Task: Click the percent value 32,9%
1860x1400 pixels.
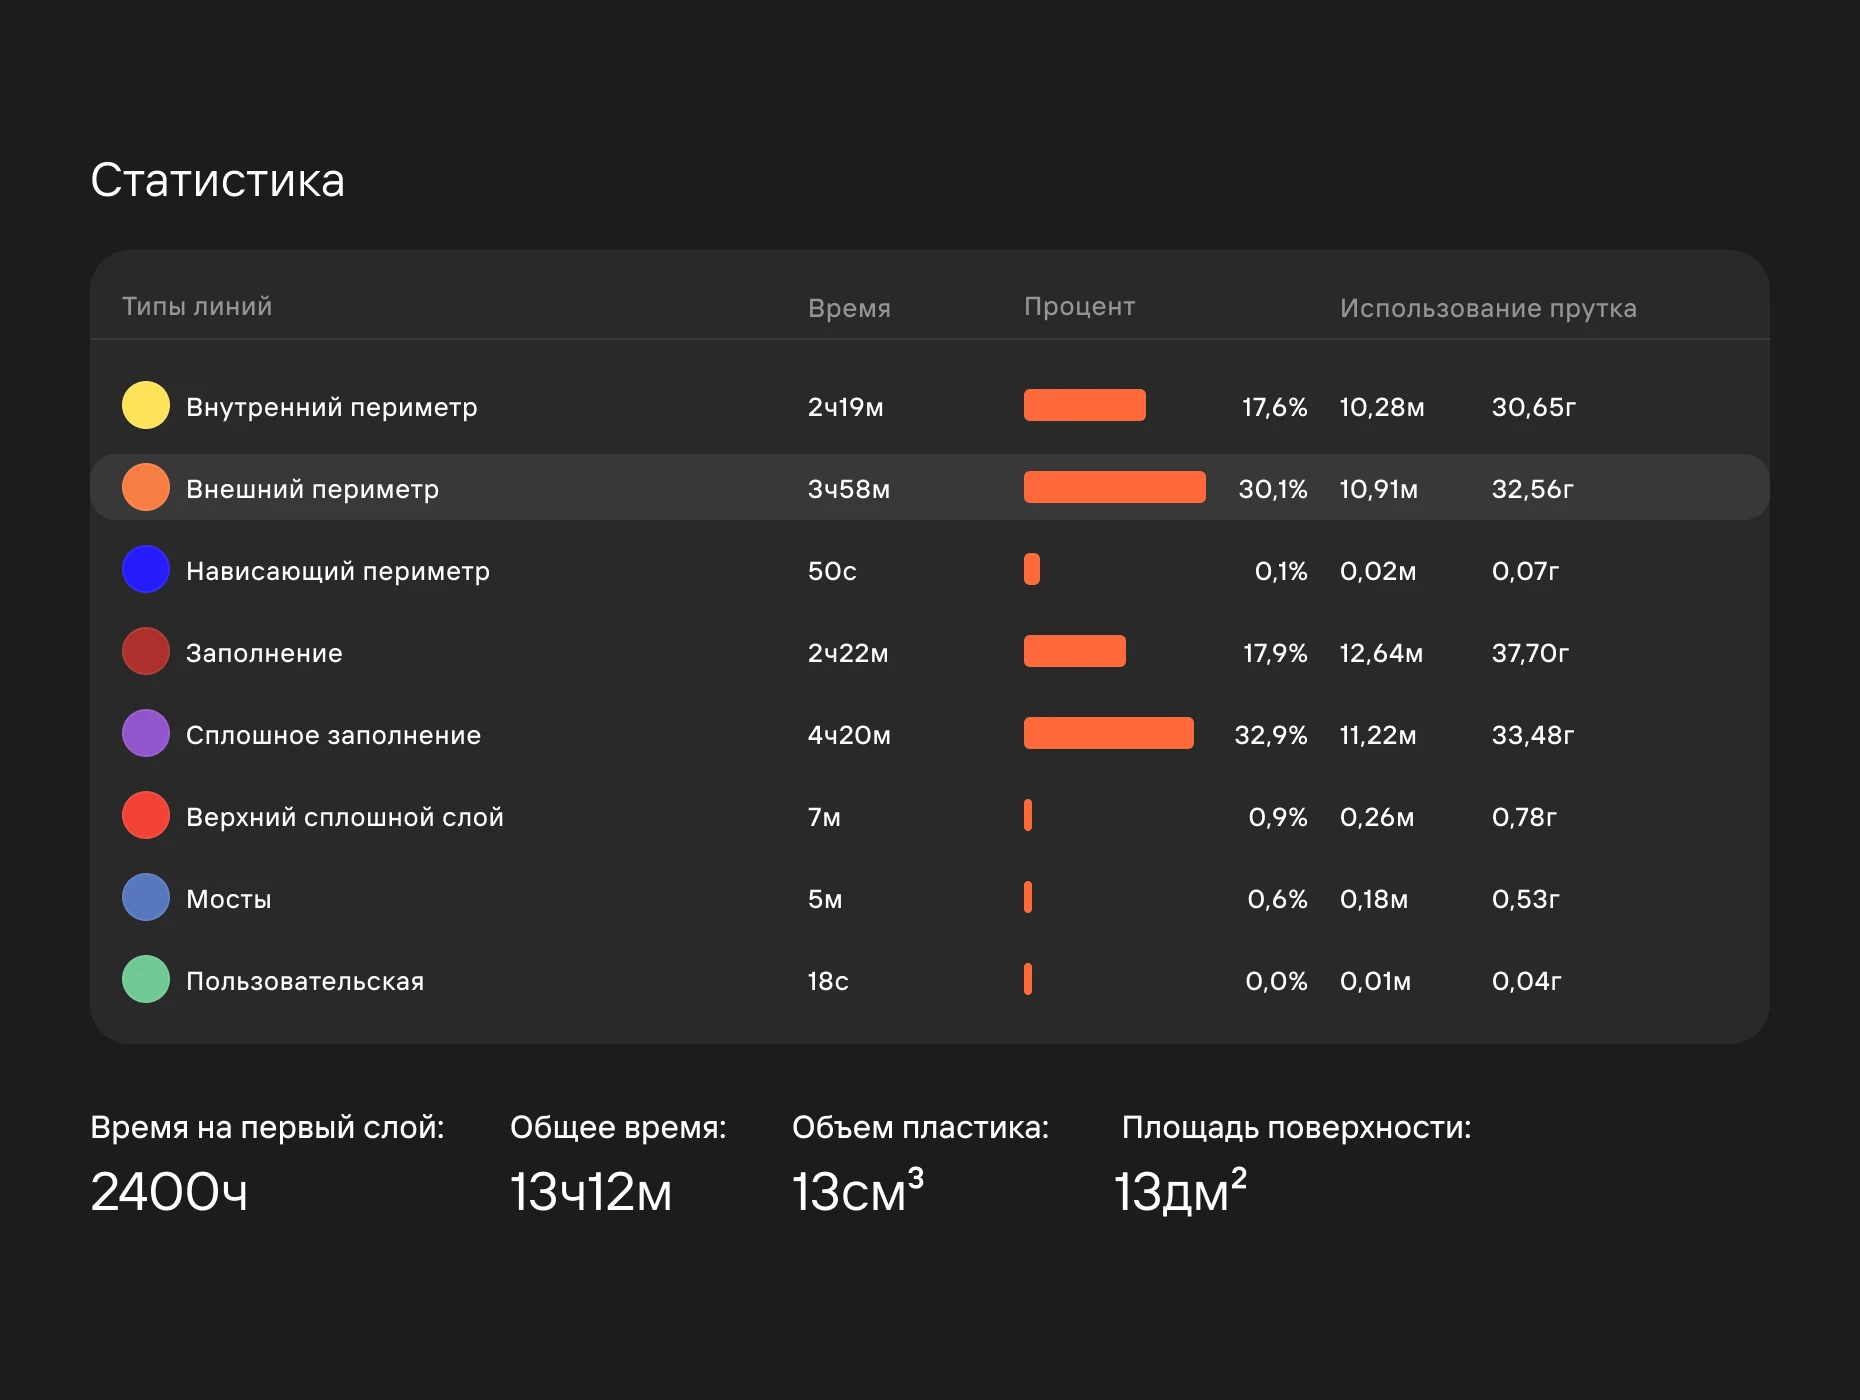Action: click(1271, 735)
